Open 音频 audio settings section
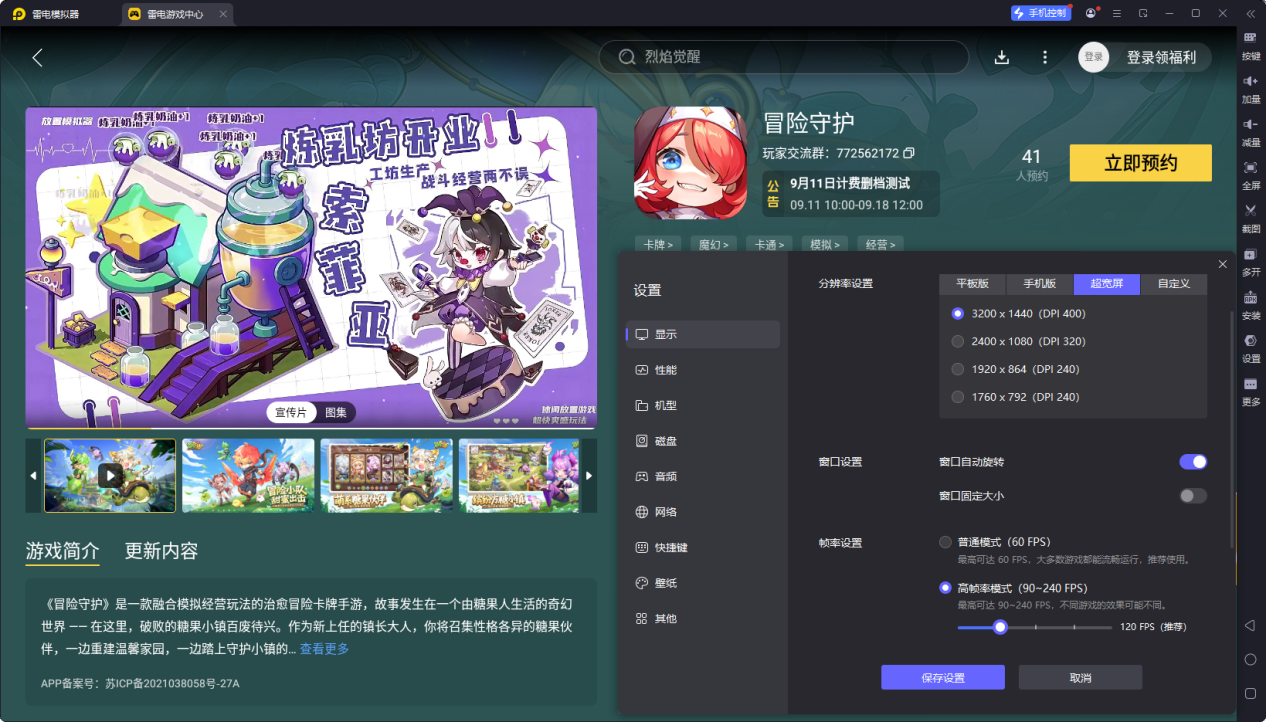1266x722 pixels. pos(703,476)
